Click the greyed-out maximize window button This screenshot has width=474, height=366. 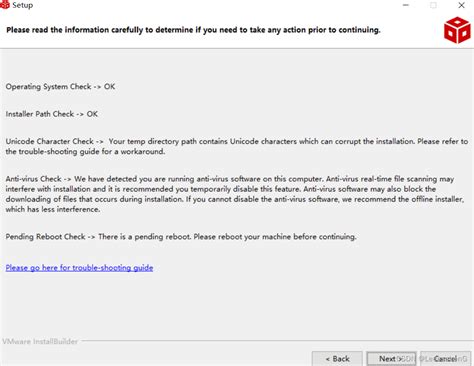pos(433,5)
